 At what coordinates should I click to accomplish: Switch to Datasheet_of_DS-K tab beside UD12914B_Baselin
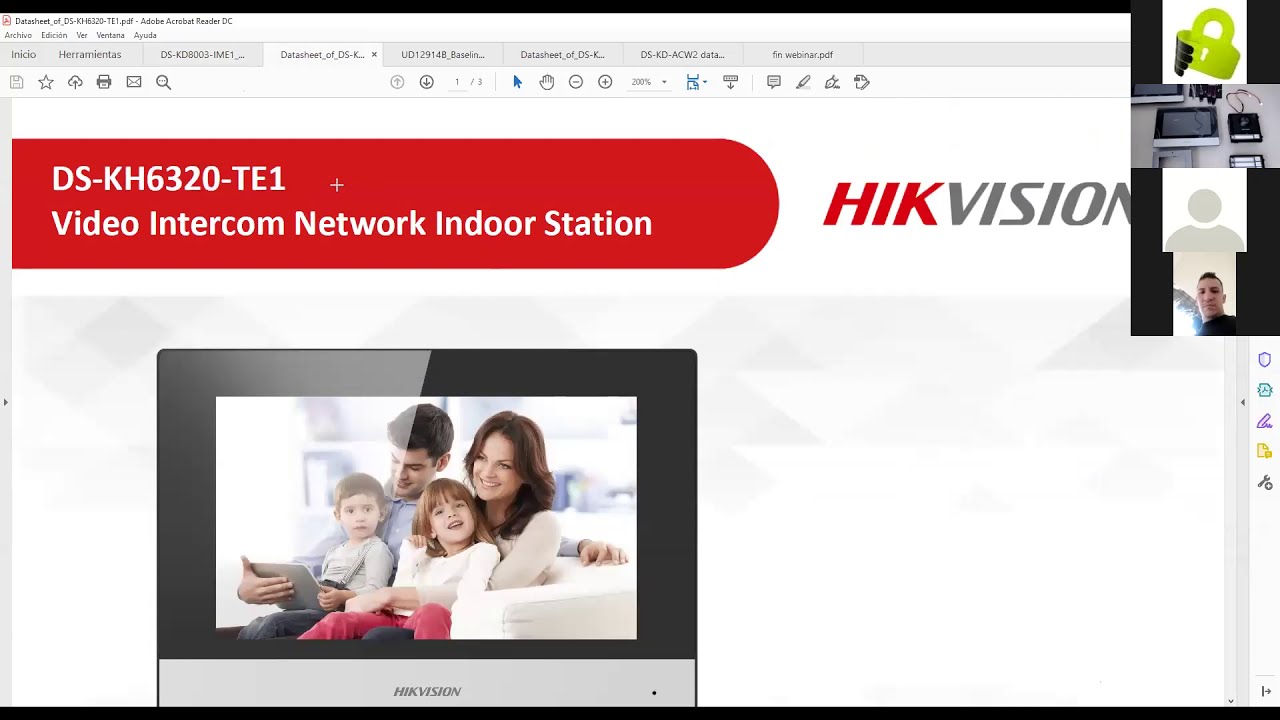562,55
